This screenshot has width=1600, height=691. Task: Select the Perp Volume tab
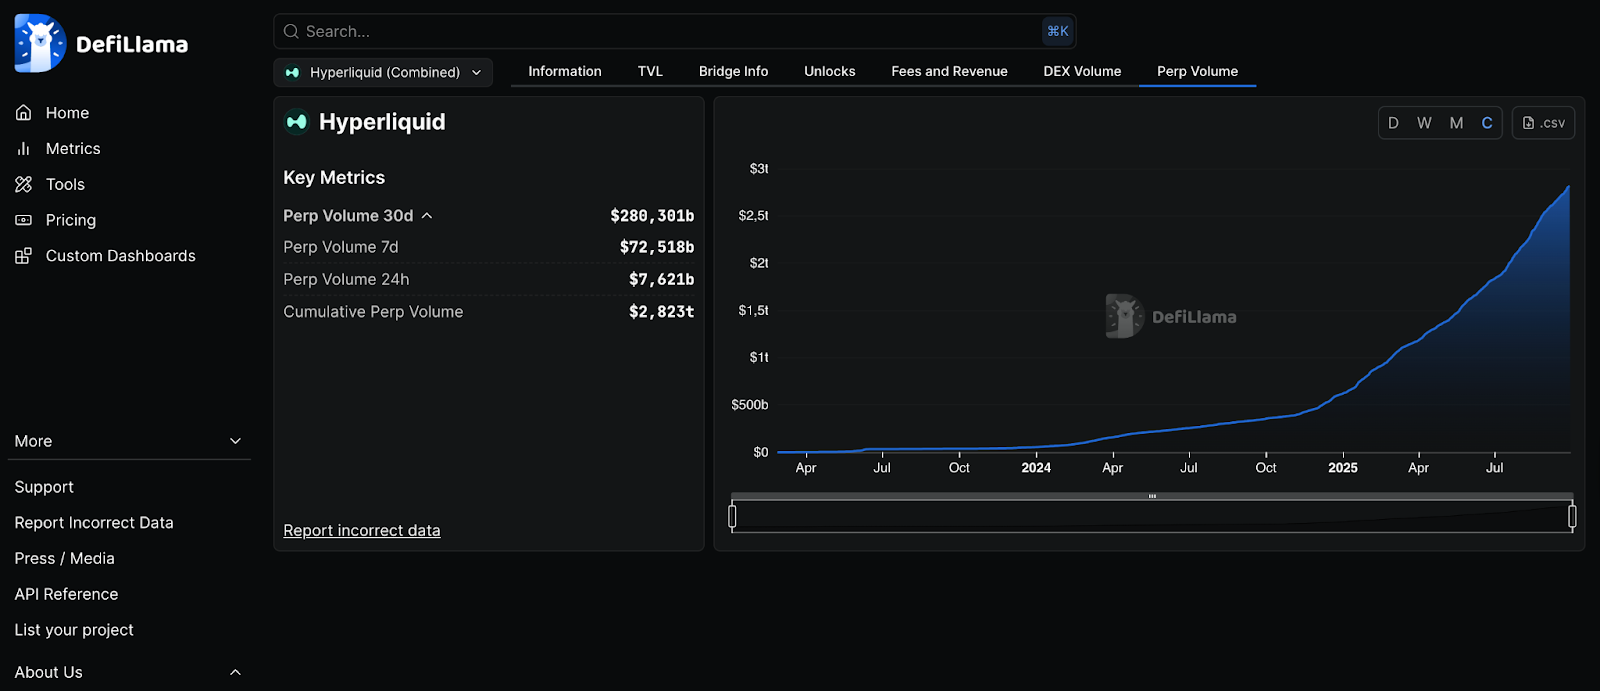pos(1197,71)
